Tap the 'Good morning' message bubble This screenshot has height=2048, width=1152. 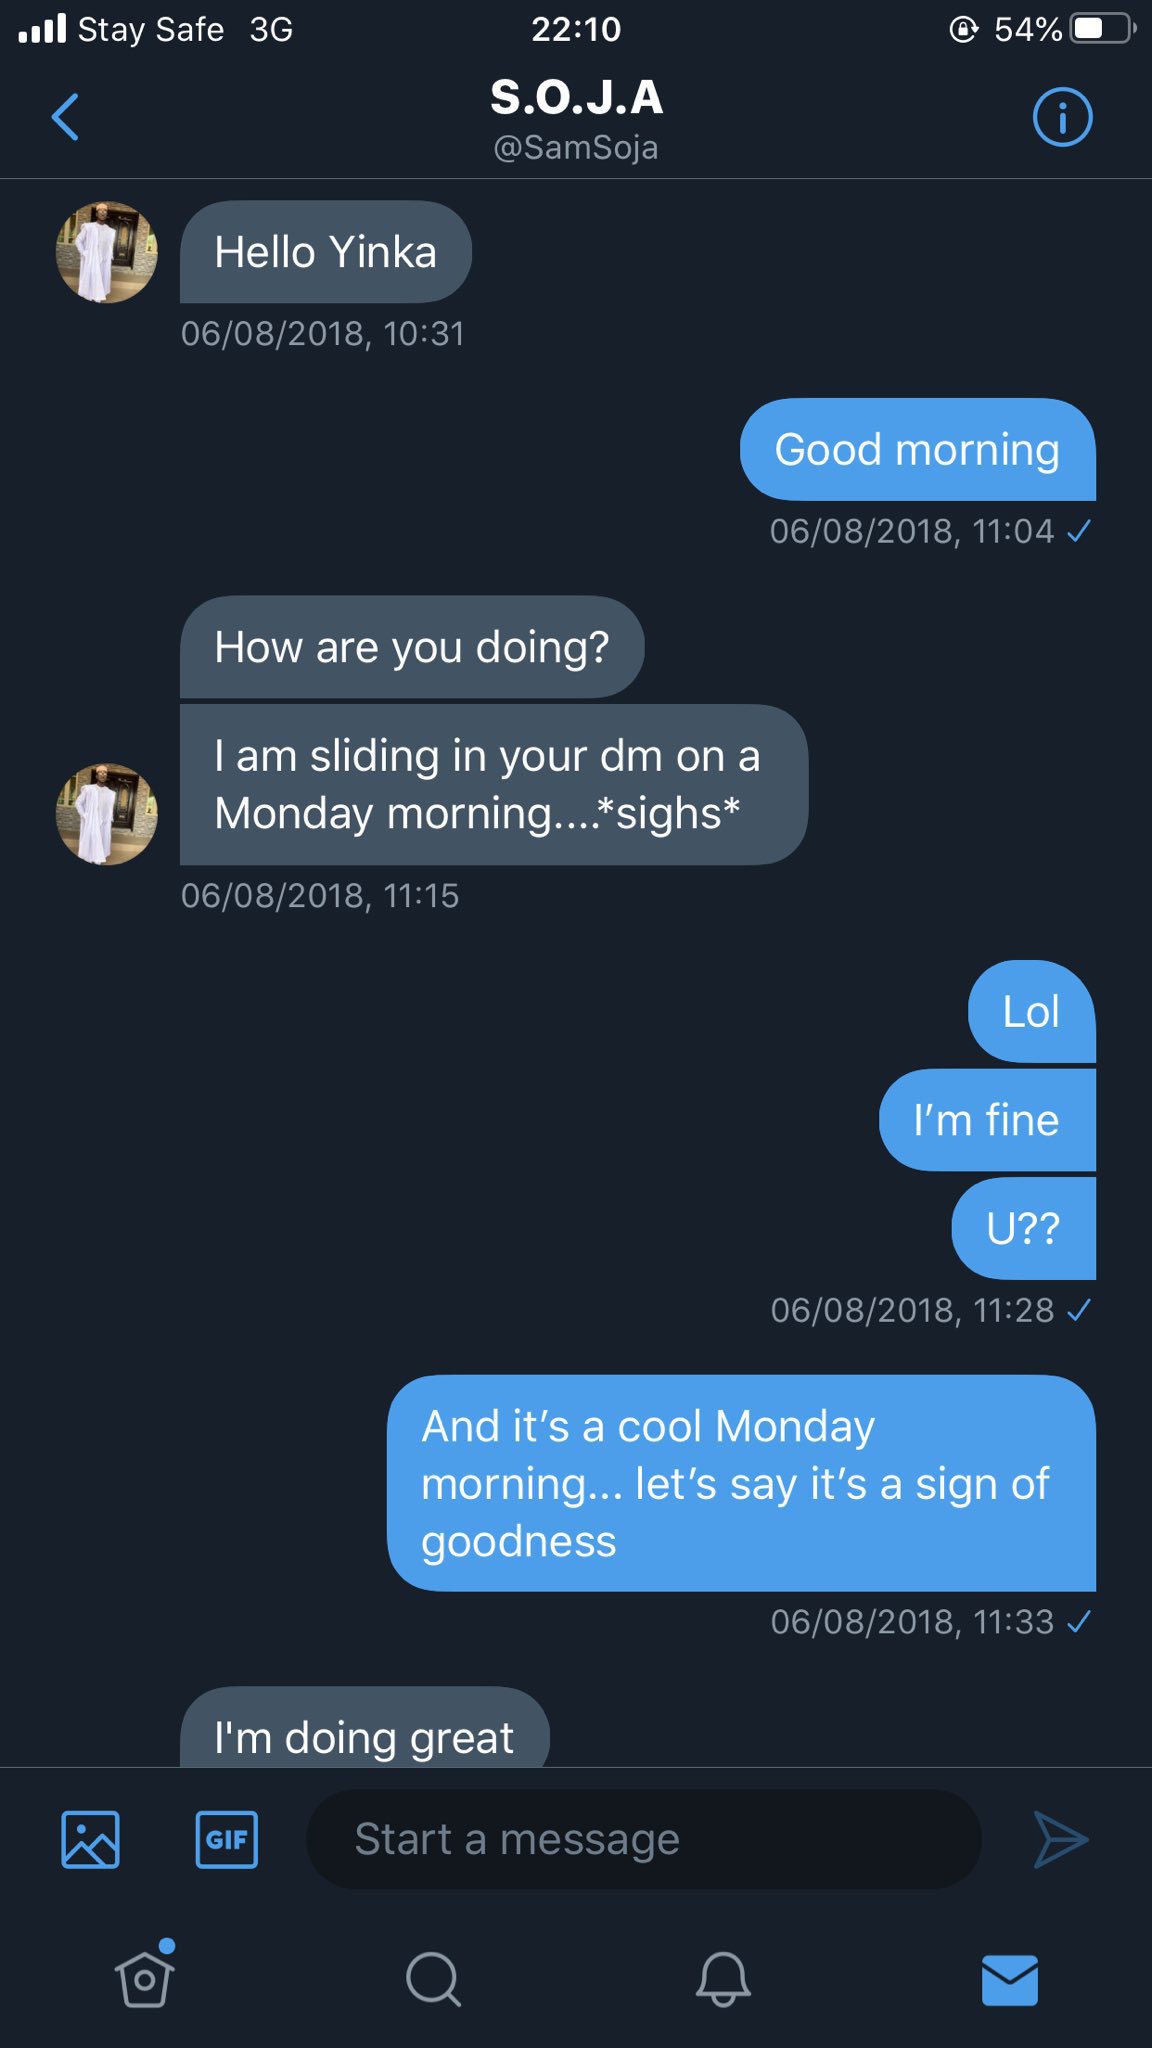coord(917,450)
